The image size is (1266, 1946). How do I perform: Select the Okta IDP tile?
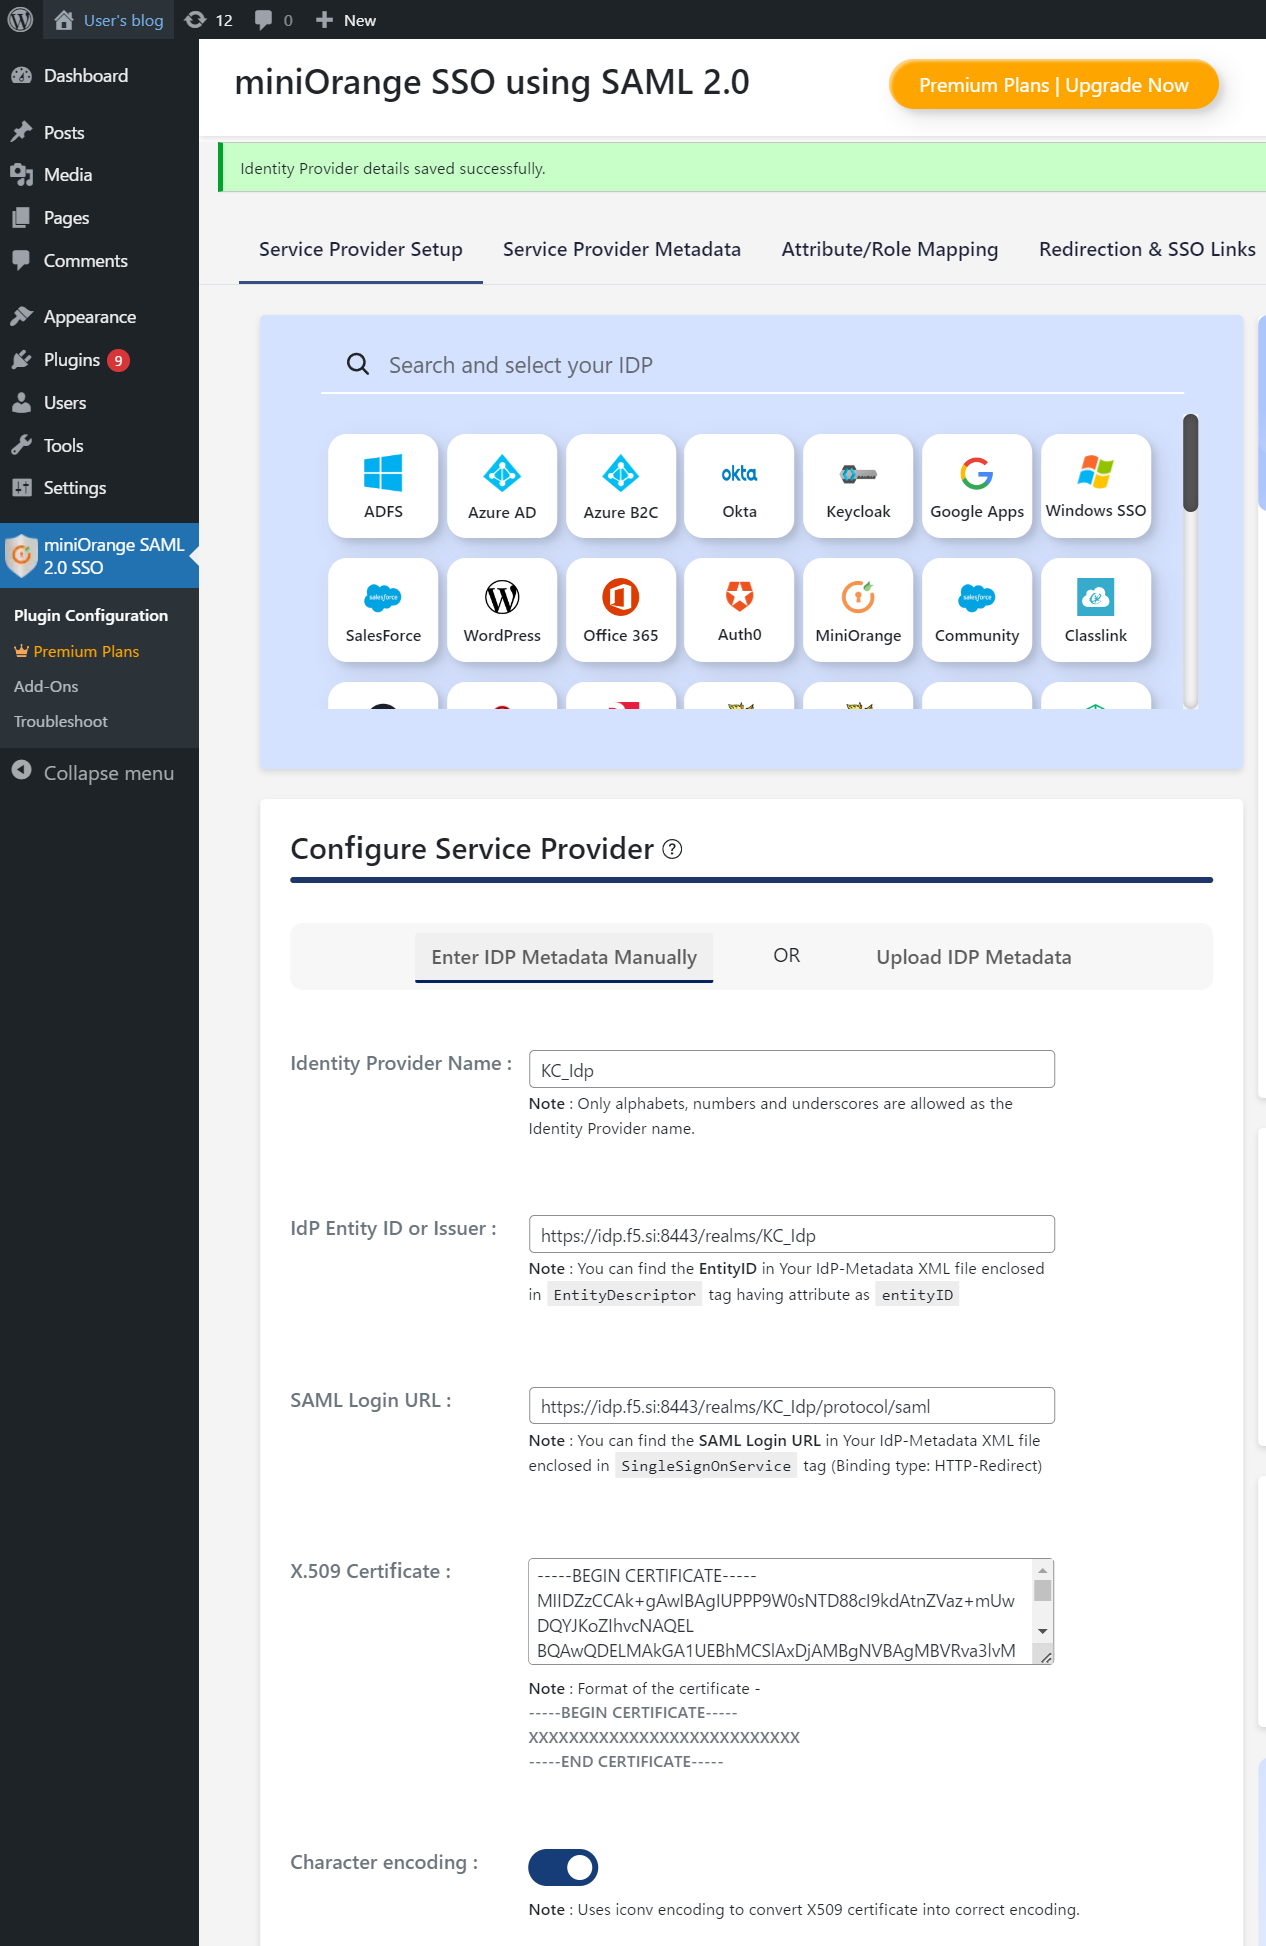click(x=740, y=486)
